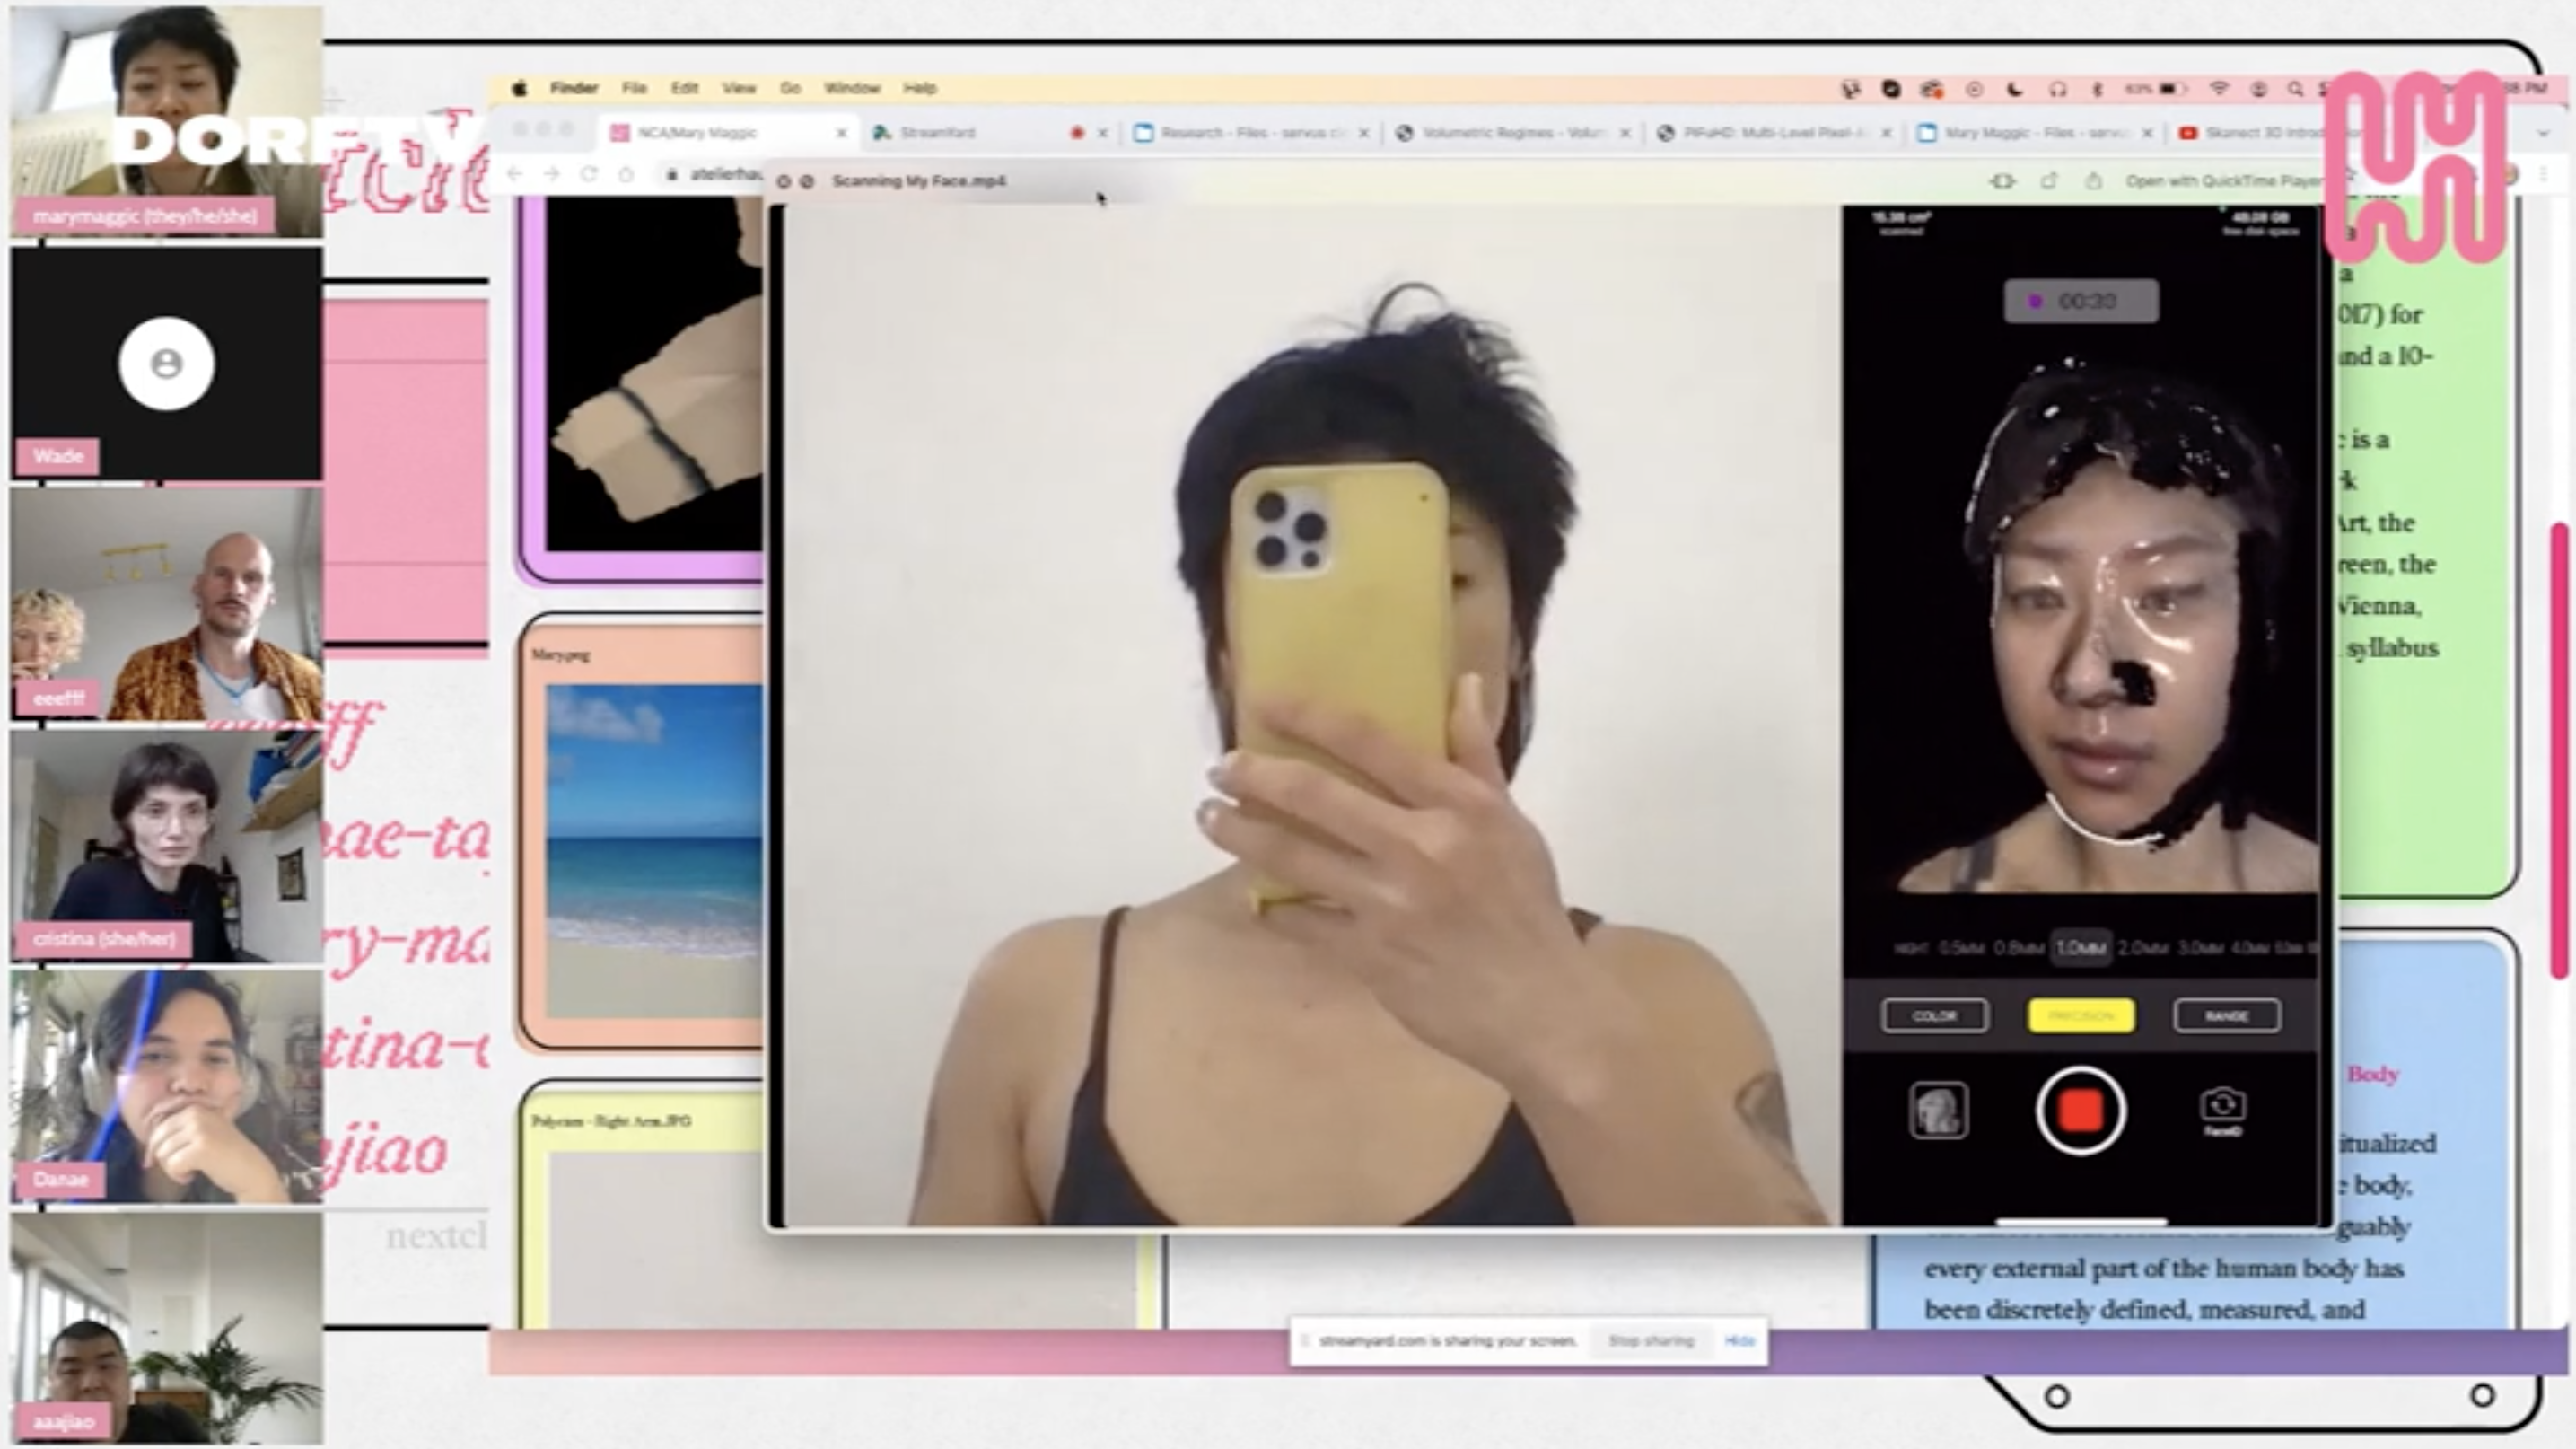Image resolution: width=2576 pixels, height=1449 pixels.
Task: Expand the browser tab list chevron
Action: (2543, 132)
